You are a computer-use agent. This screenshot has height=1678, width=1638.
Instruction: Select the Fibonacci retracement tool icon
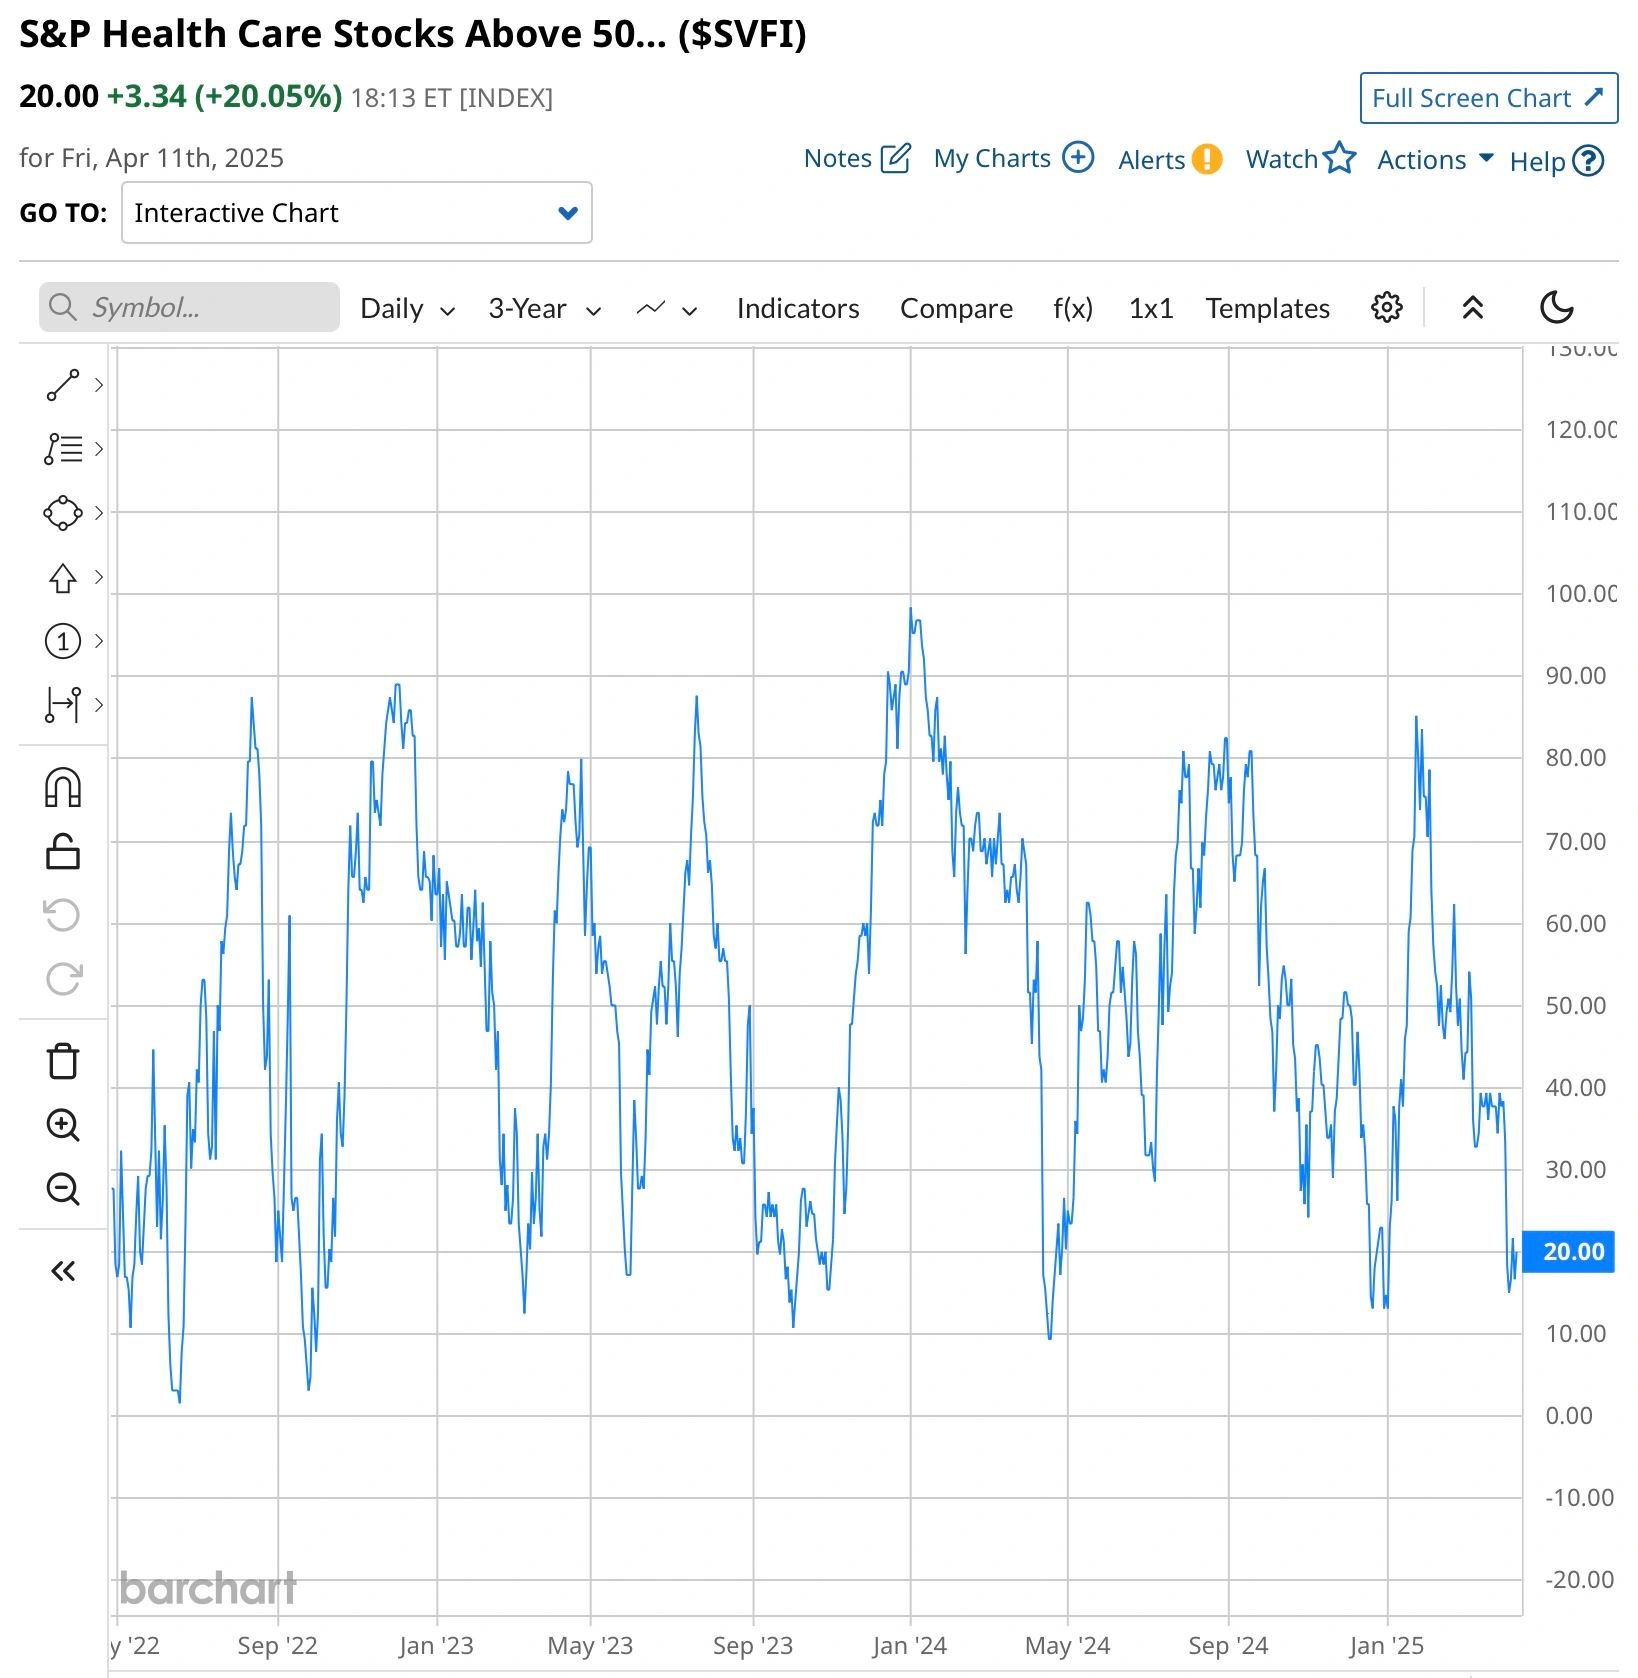[63, 449]
